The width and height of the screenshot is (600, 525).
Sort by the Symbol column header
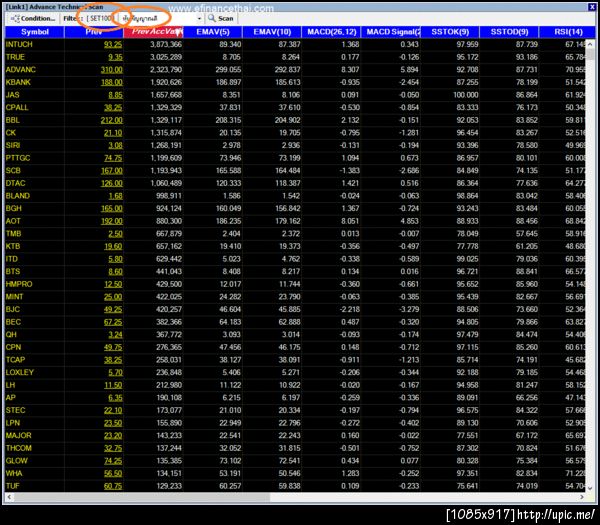(x=35, y=32)
